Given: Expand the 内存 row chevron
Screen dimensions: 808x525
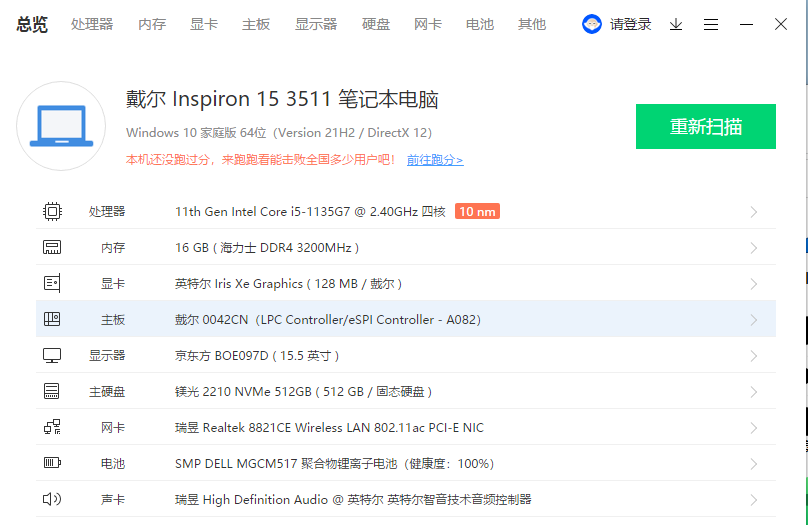Looking at the screenshot, I should pyautogui.click(x=754, y=248).
